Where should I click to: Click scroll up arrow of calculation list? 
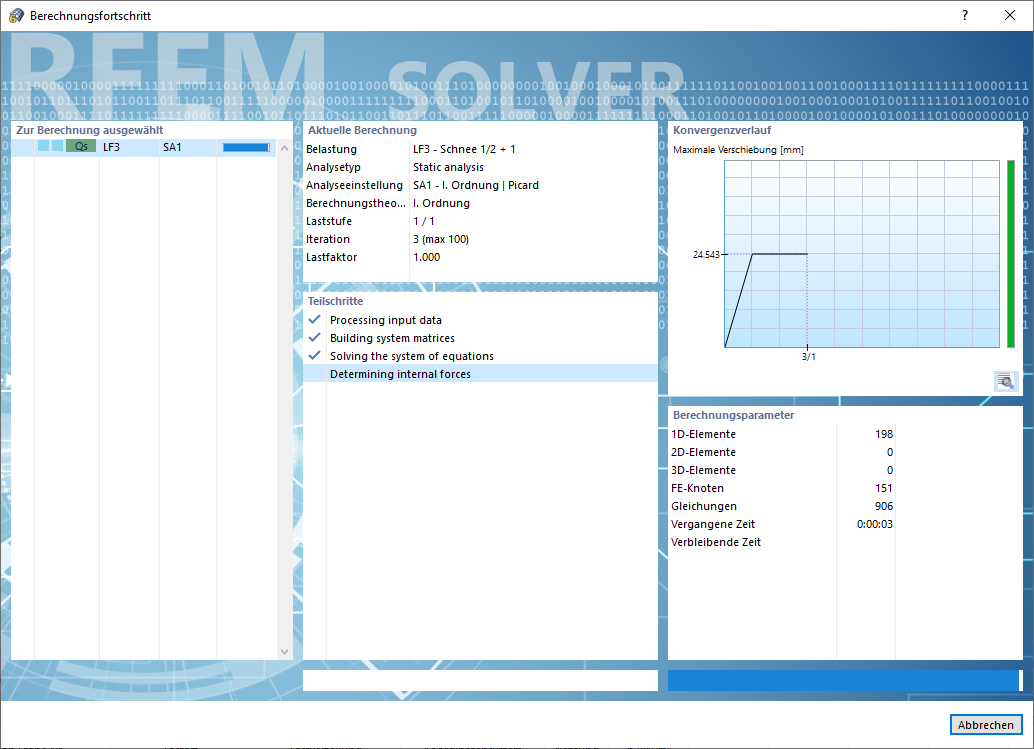pos(284,148)
